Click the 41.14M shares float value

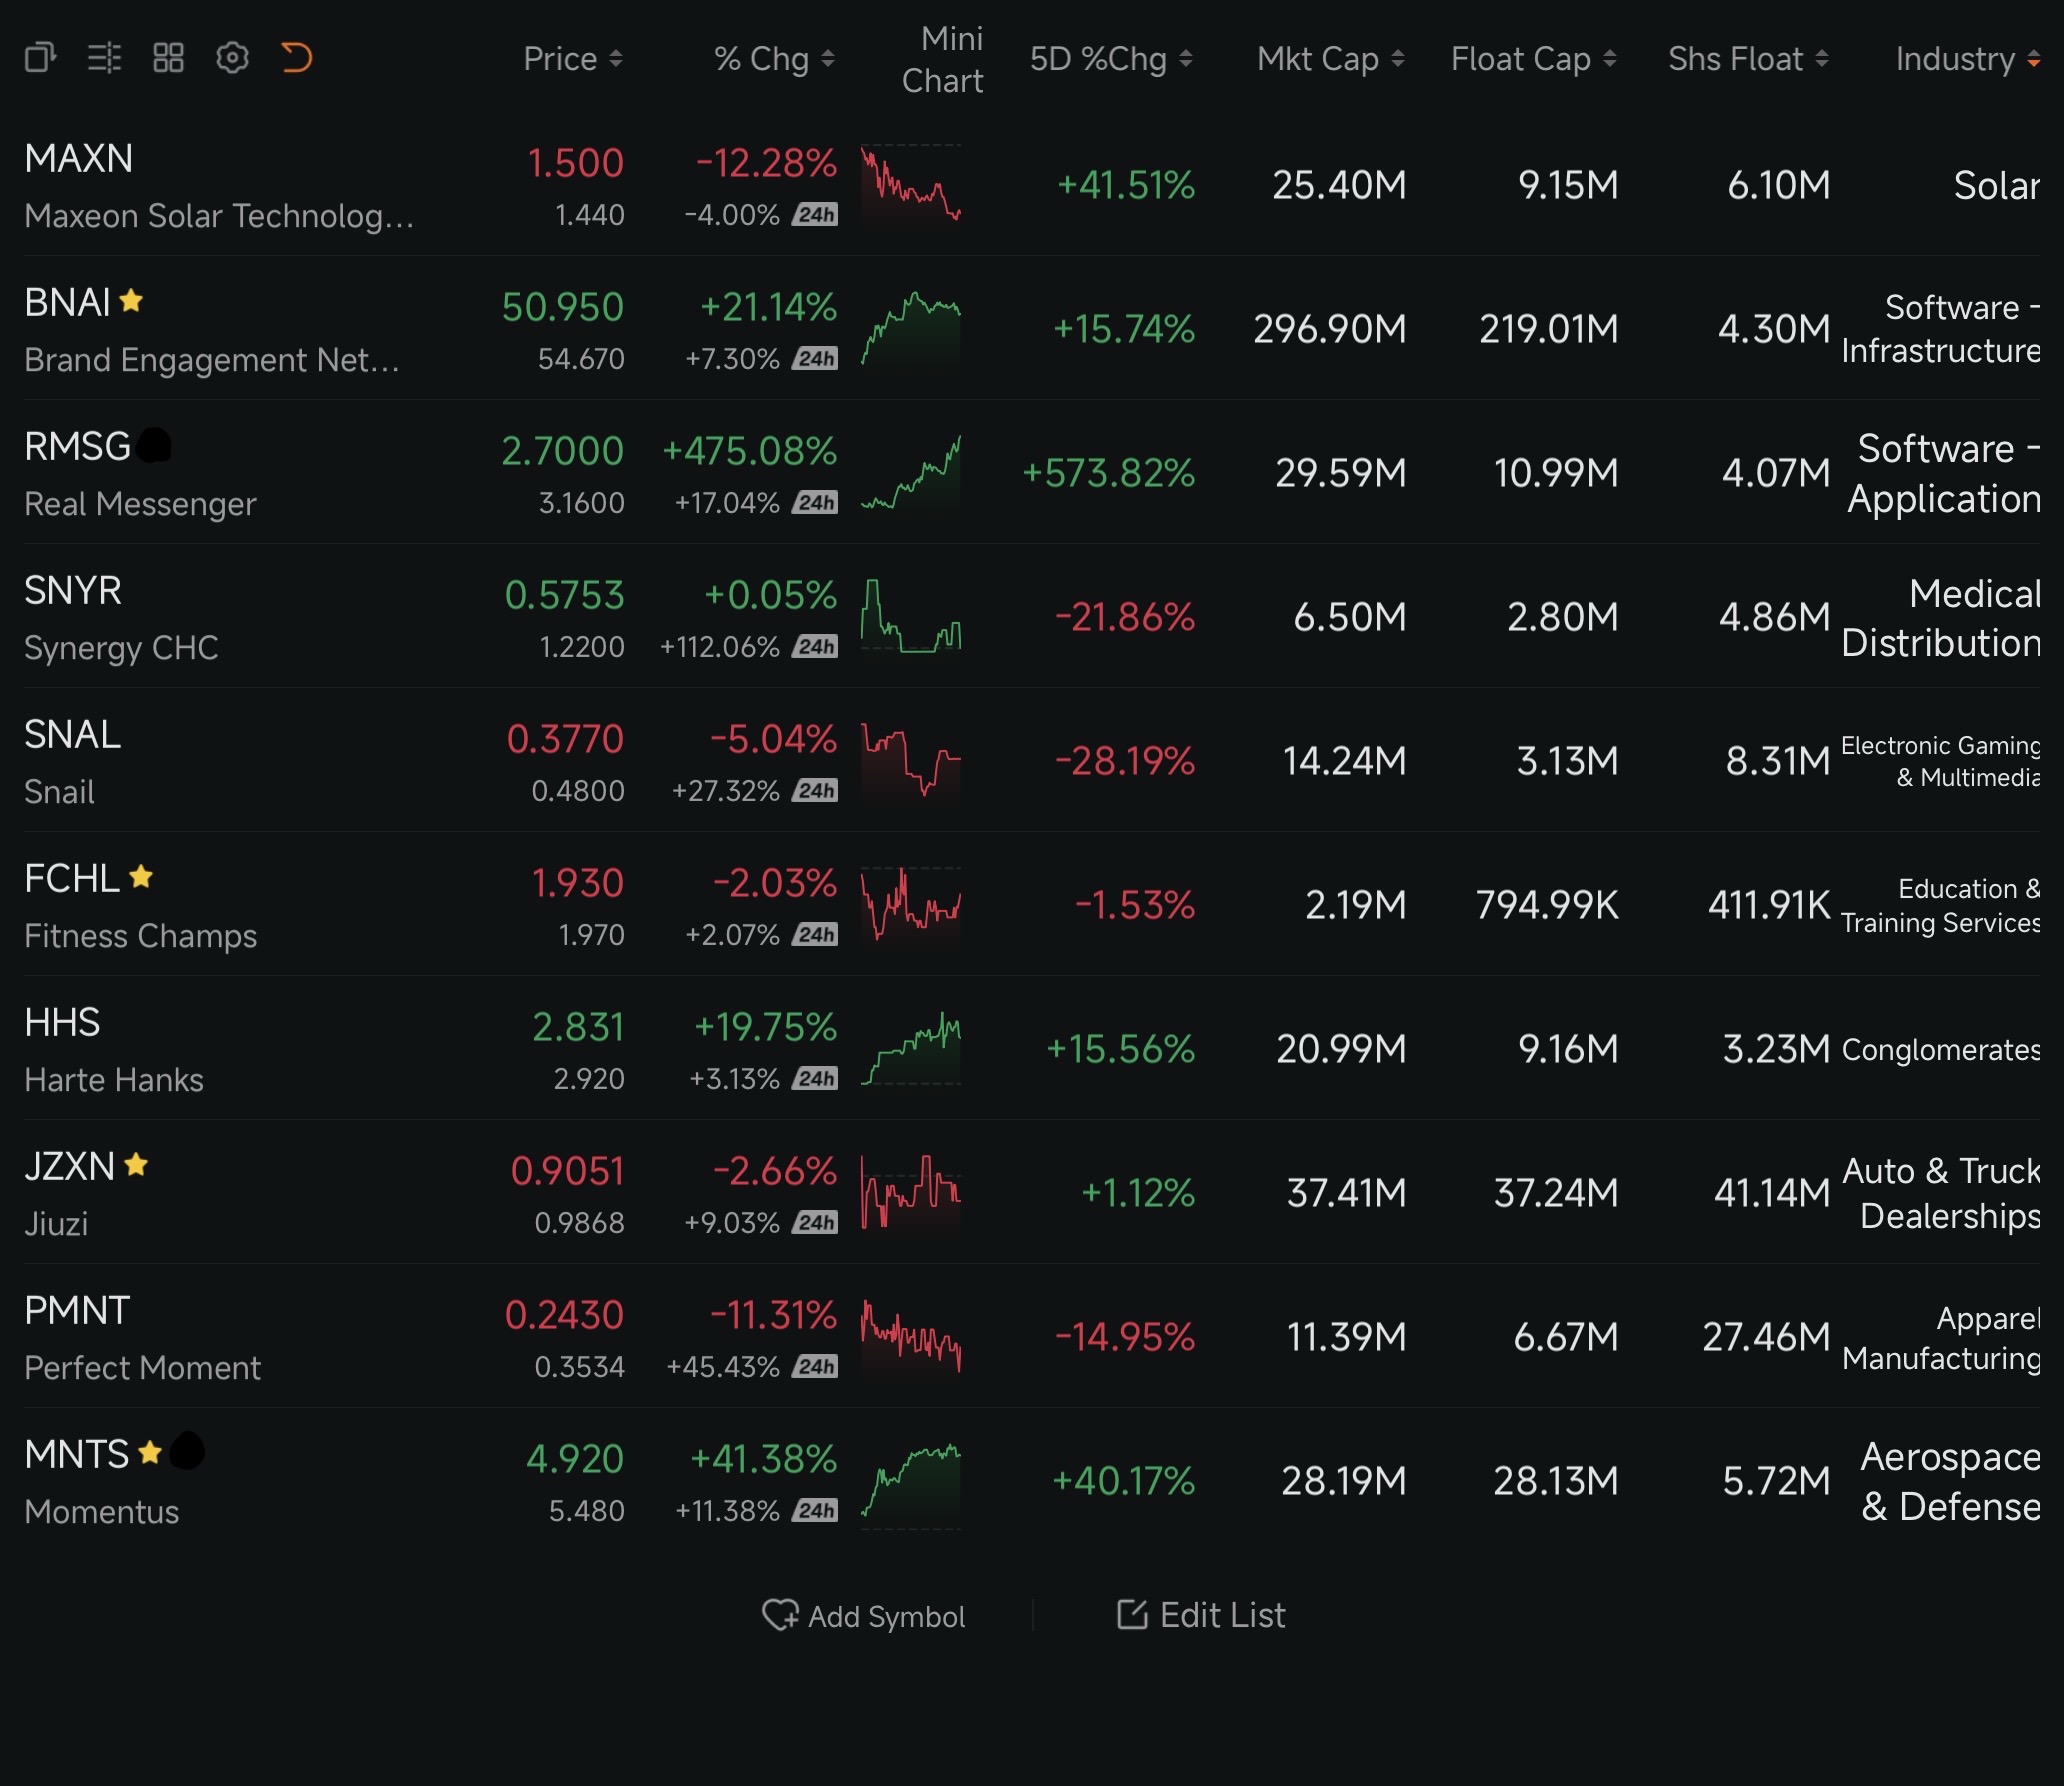[x=1772, y=1193]
